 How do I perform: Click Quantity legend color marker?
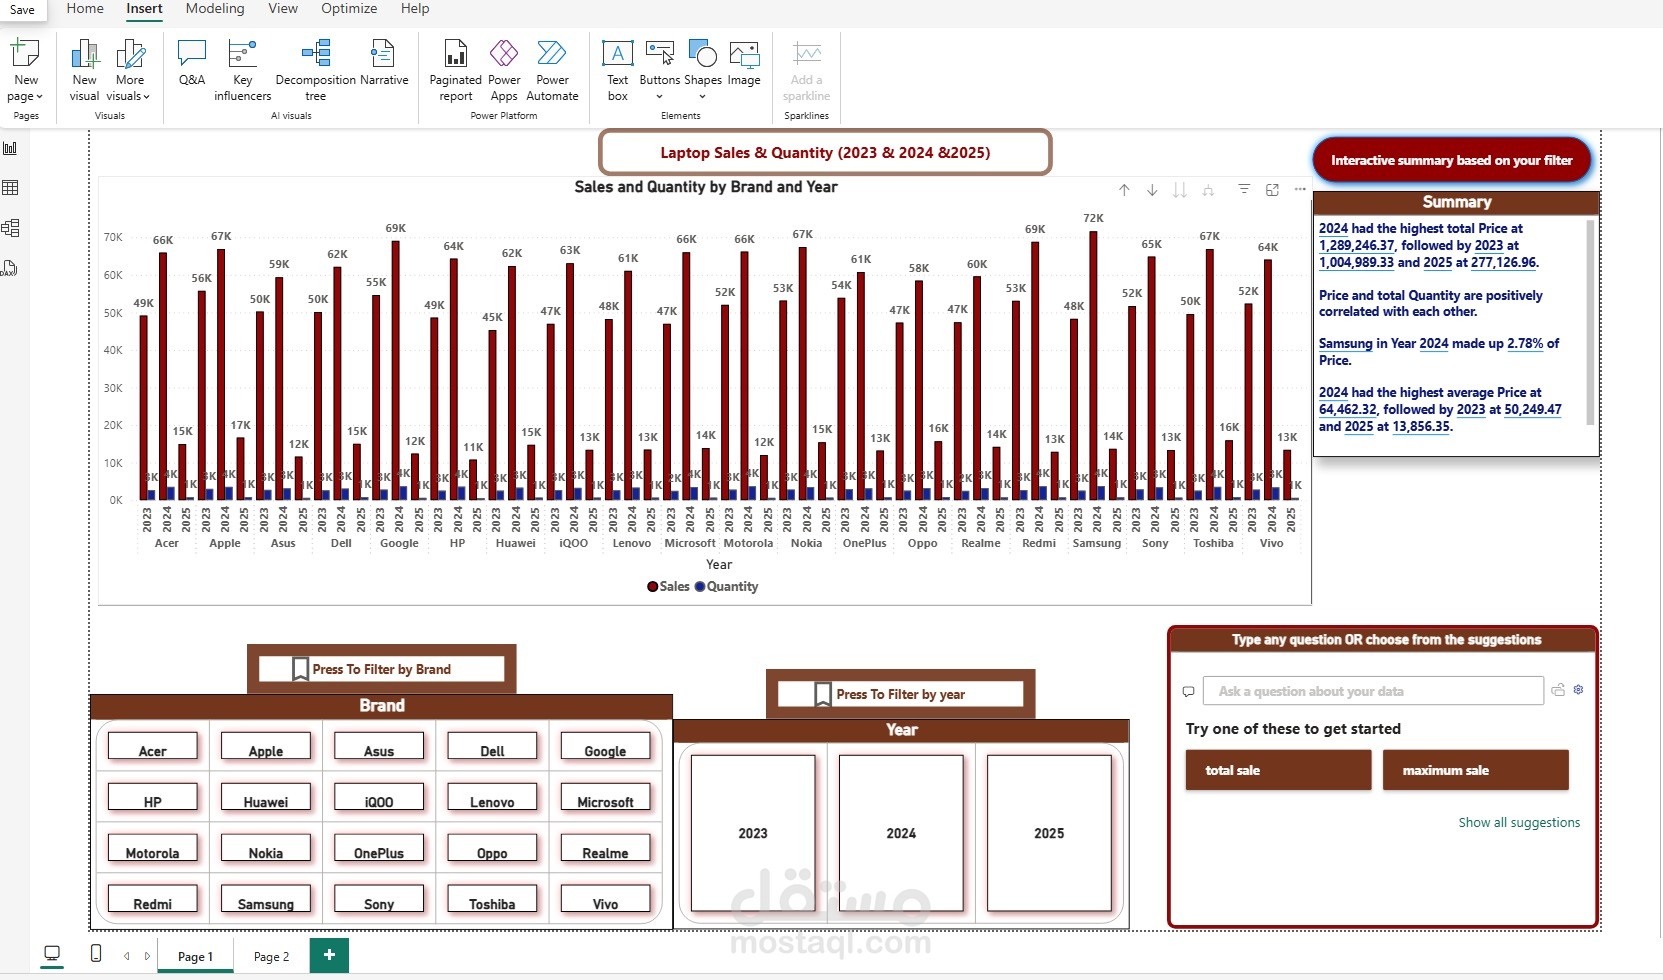[x=700, y=587]
